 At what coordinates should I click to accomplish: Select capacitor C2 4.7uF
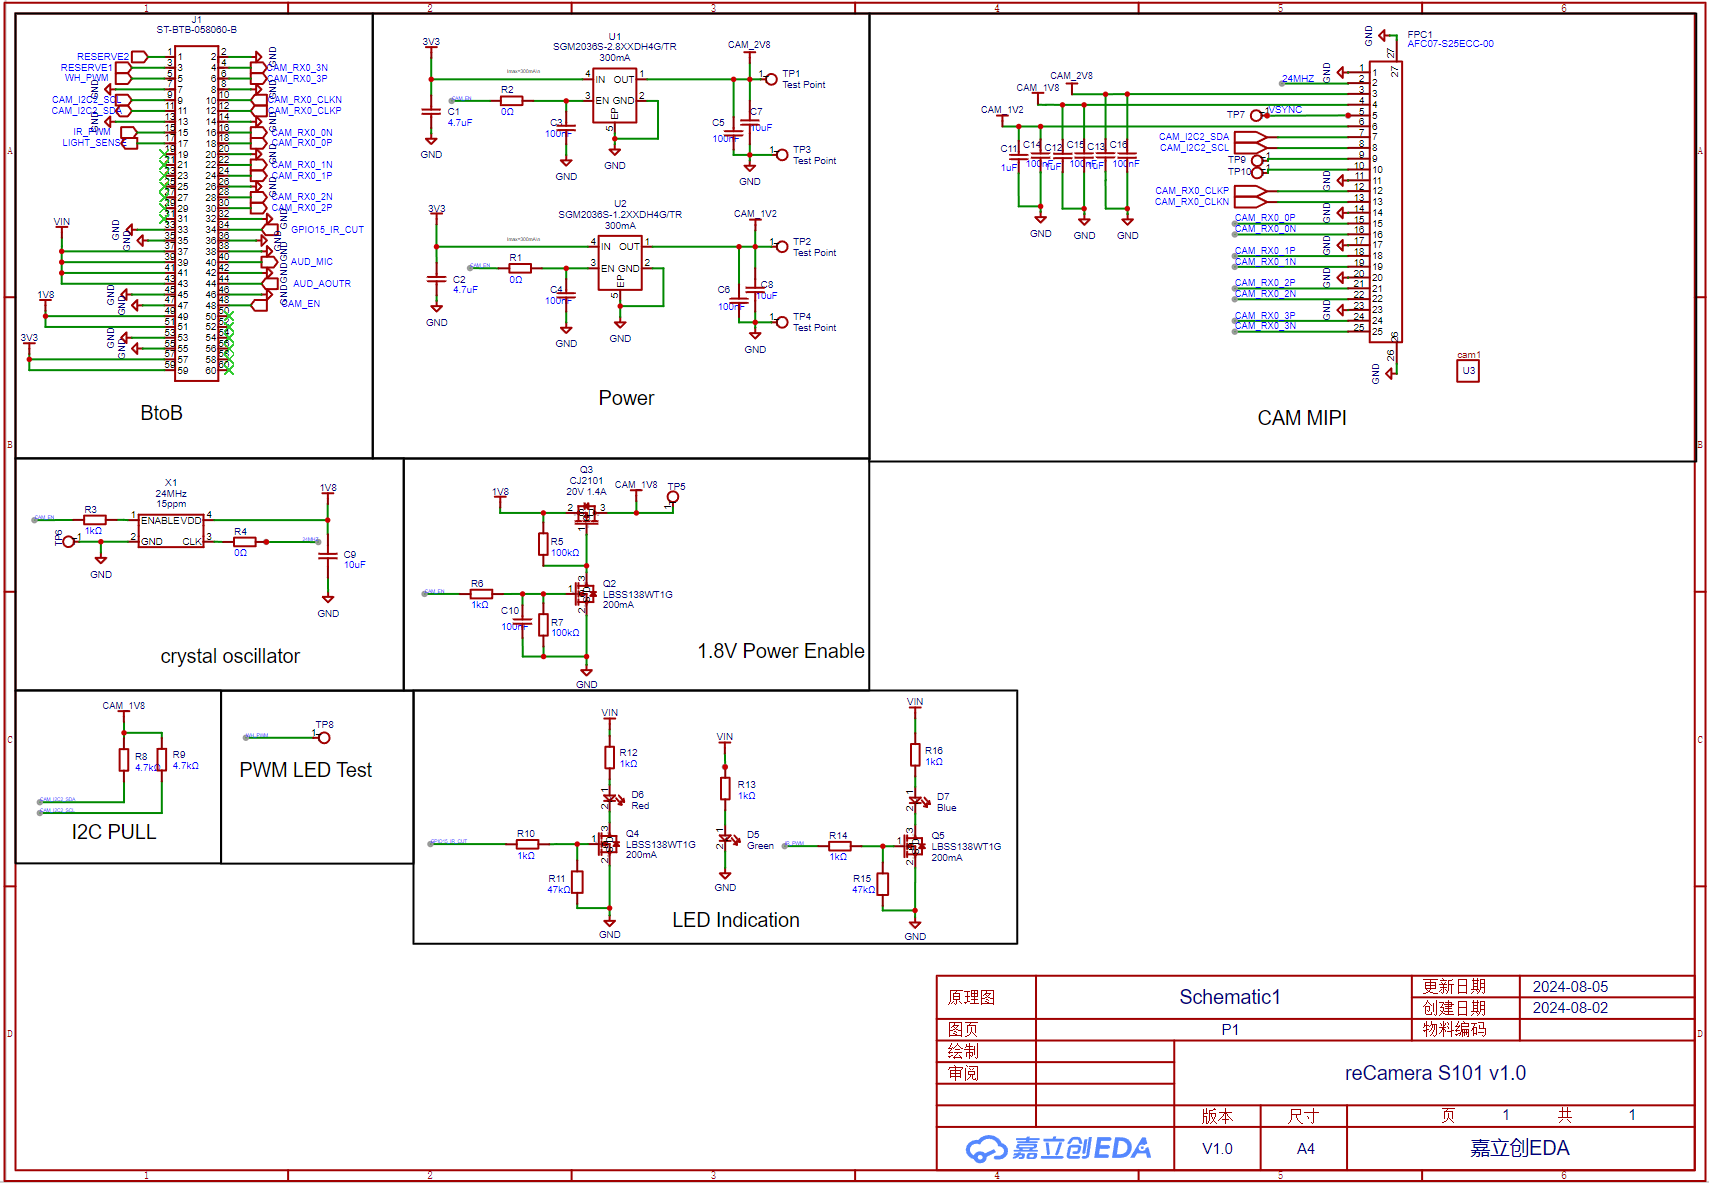coord(437,279)
